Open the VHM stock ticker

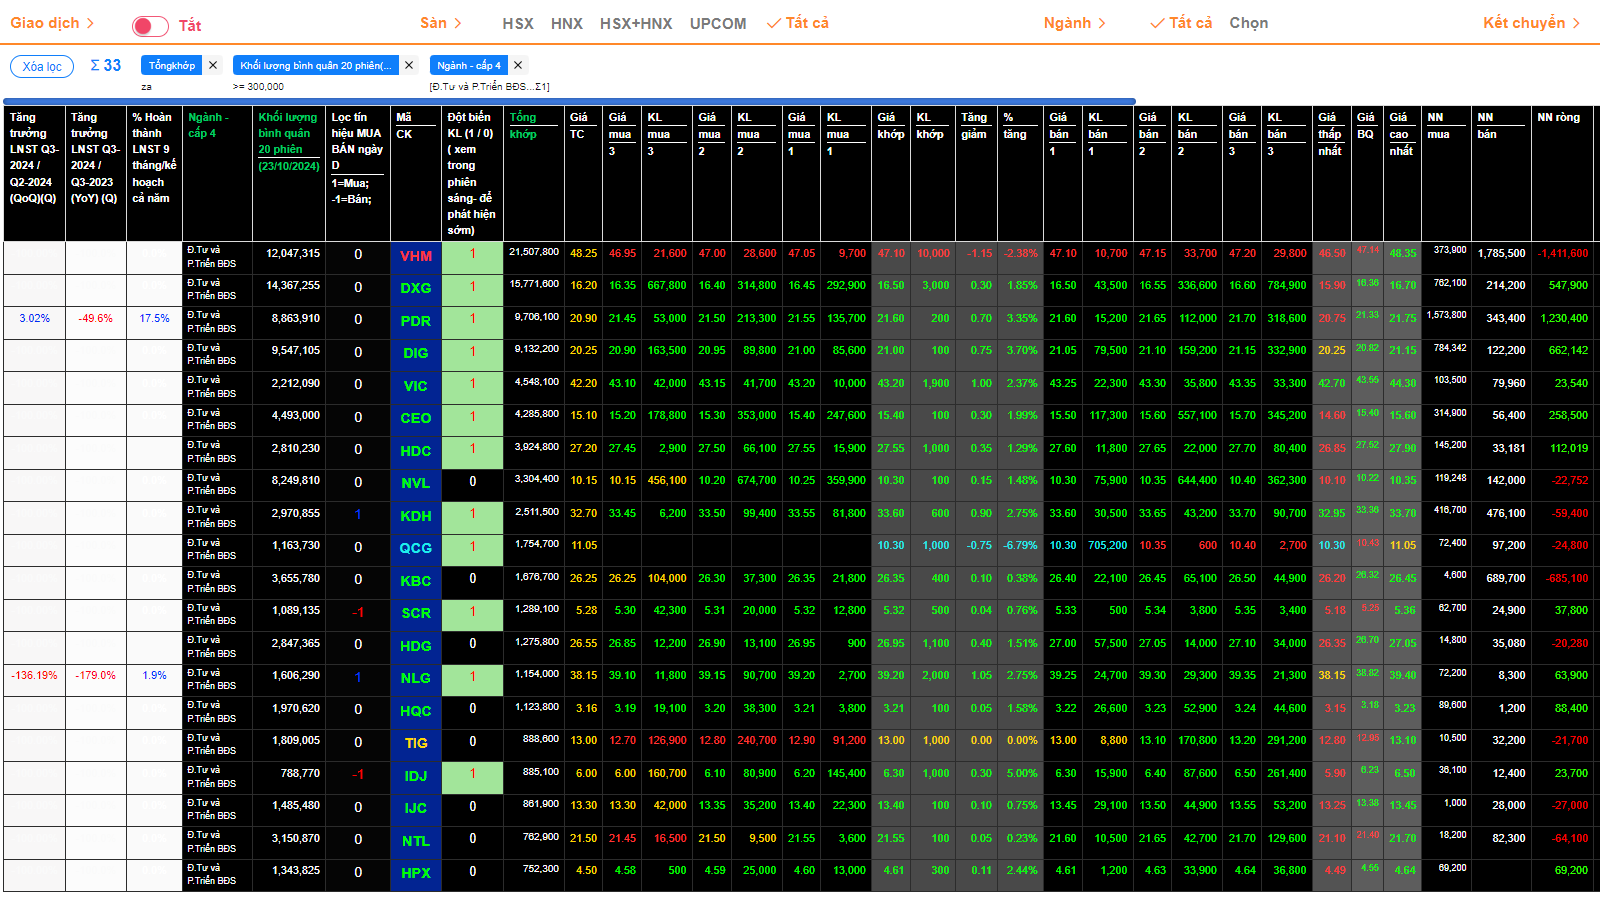pyautogui.click(x=416, y=256)
